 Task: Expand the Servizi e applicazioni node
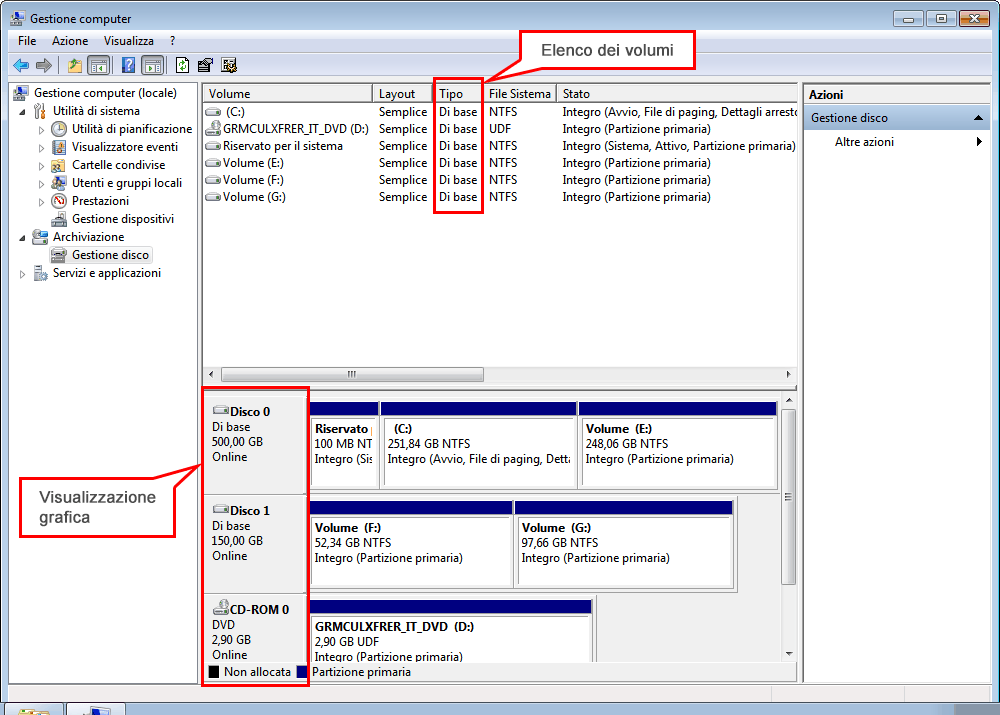tap(22, 274)
